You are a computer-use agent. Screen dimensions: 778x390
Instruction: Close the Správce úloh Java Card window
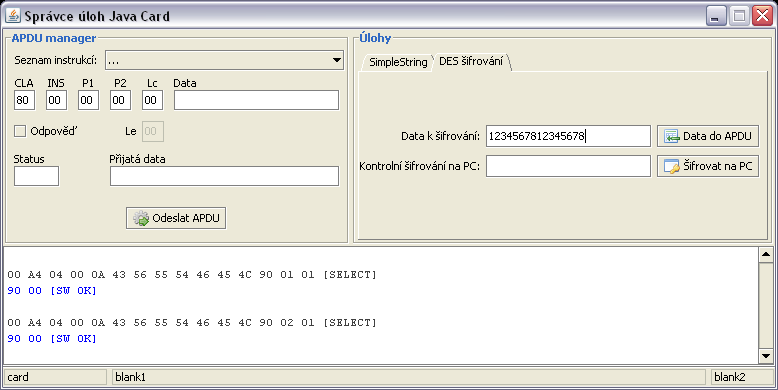tap(763, 16)
